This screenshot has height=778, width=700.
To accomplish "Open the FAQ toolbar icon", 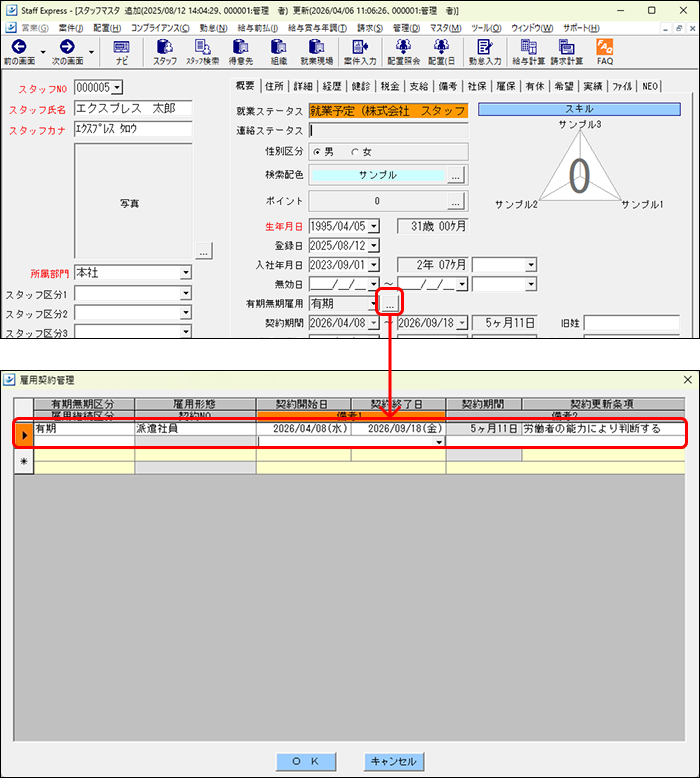I will pyautogui.click(x=605, y=52).
